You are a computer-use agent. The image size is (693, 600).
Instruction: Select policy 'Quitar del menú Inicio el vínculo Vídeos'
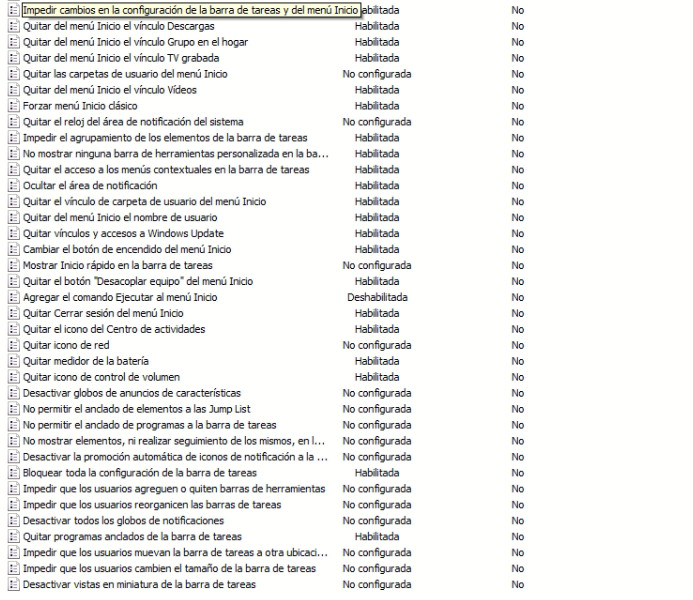pyautogui.click(x=110, y=90)
